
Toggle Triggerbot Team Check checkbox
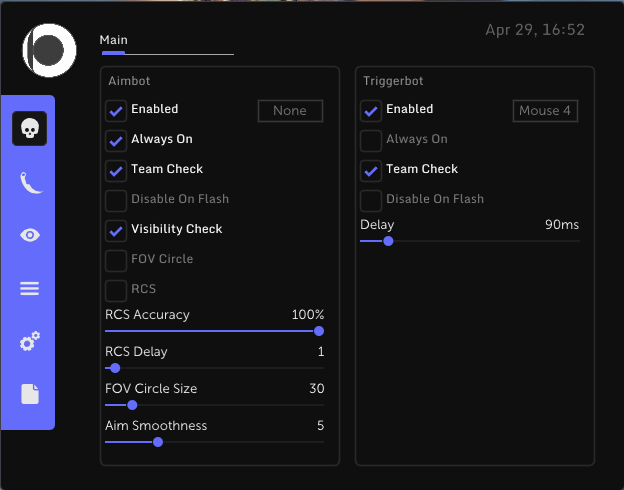pyautogui.click(x=371, y=170)
